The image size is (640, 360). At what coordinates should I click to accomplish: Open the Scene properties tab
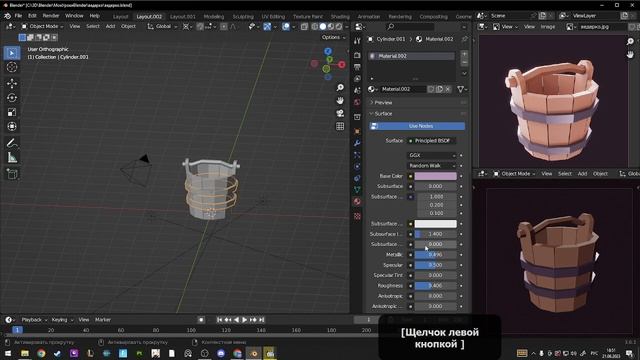[x=357, y=91]
